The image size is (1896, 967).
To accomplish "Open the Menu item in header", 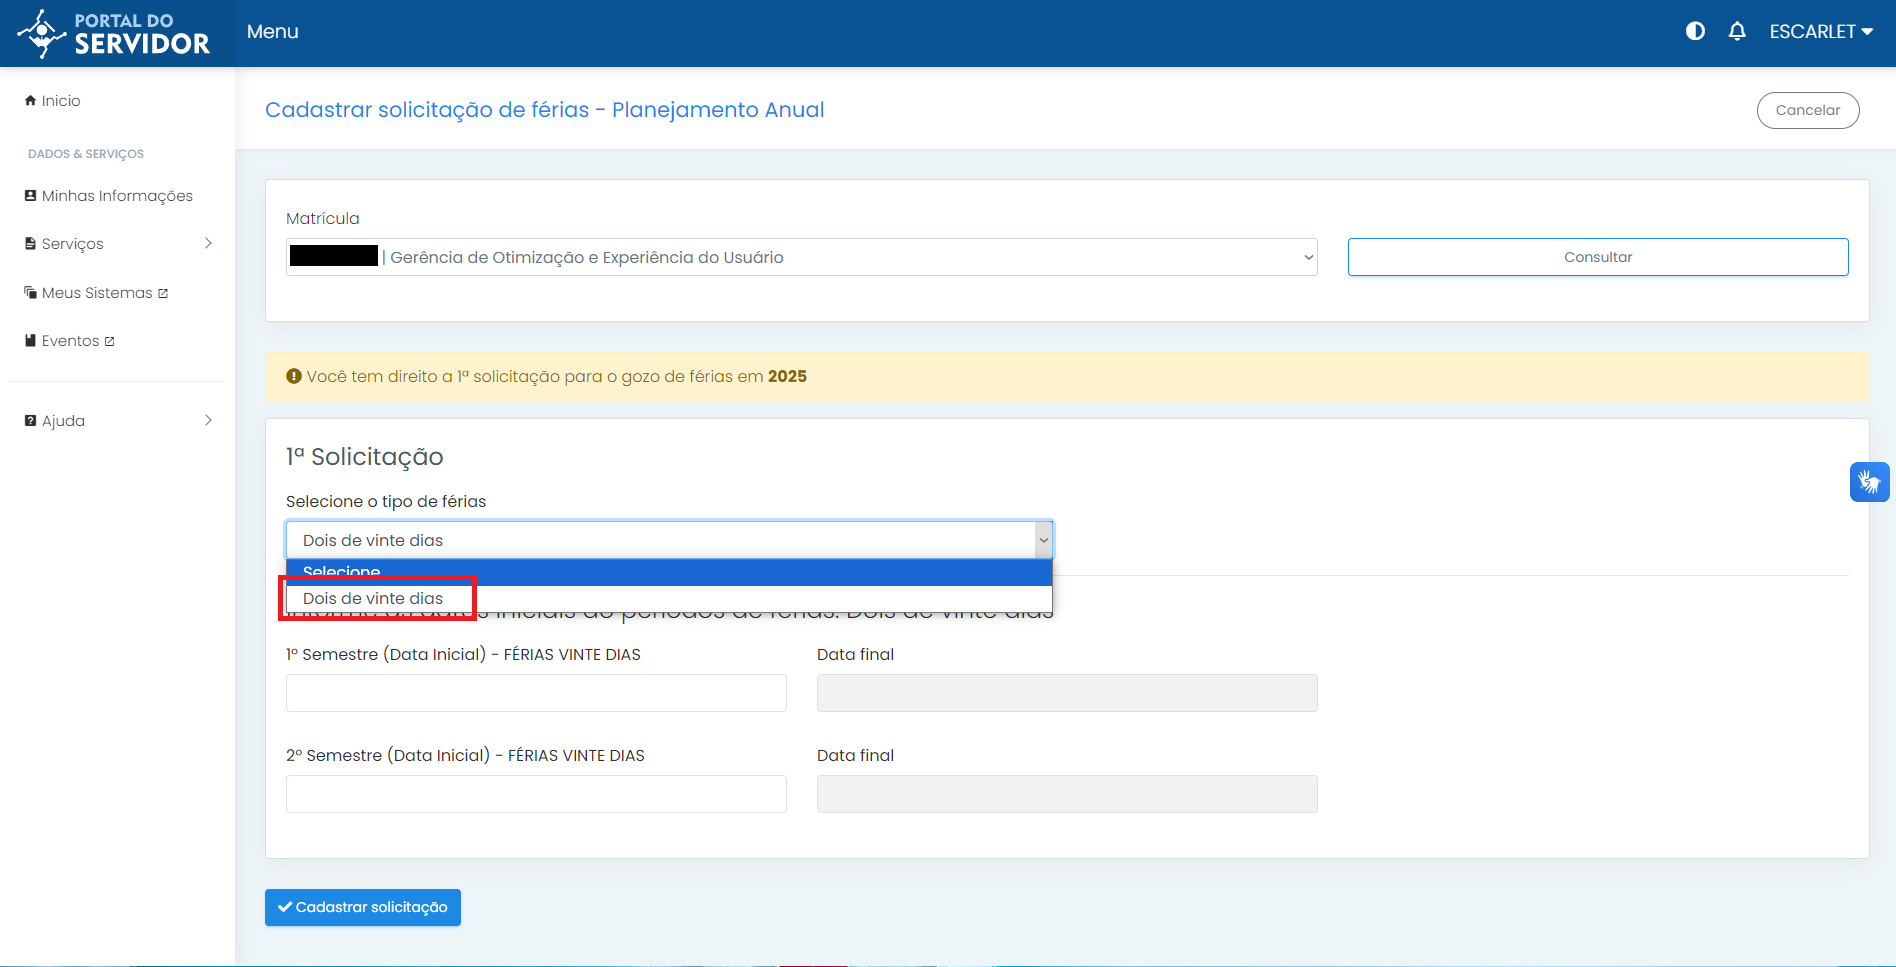I will [272, 32].
